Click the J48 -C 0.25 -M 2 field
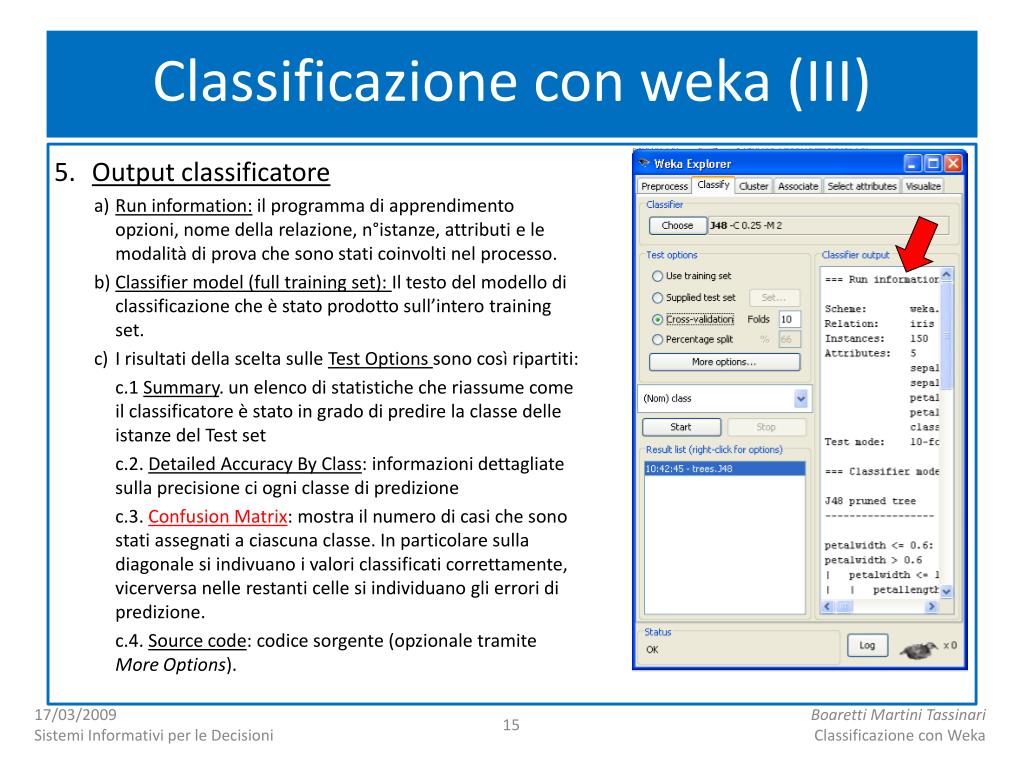The width and height of the screenshot is (1024, 768). pos(828,225)
